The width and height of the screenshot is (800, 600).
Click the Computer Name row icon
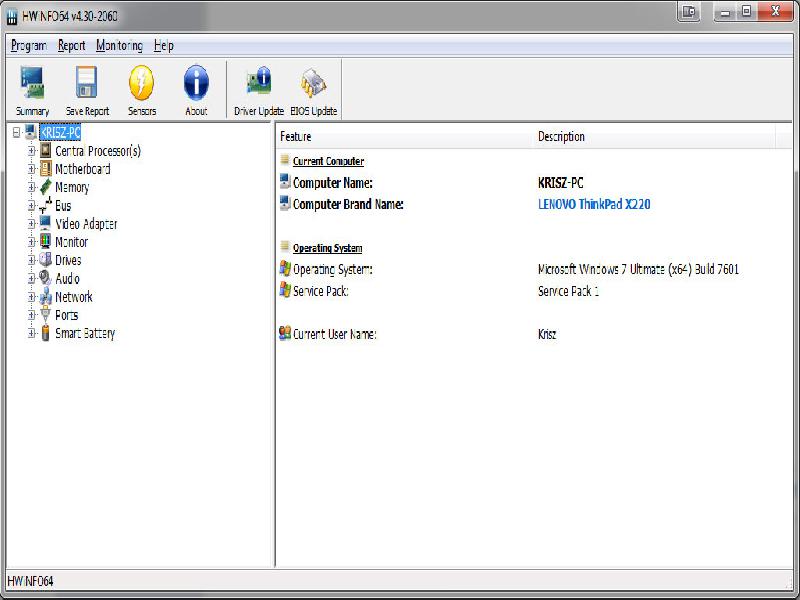click(285, 182)
